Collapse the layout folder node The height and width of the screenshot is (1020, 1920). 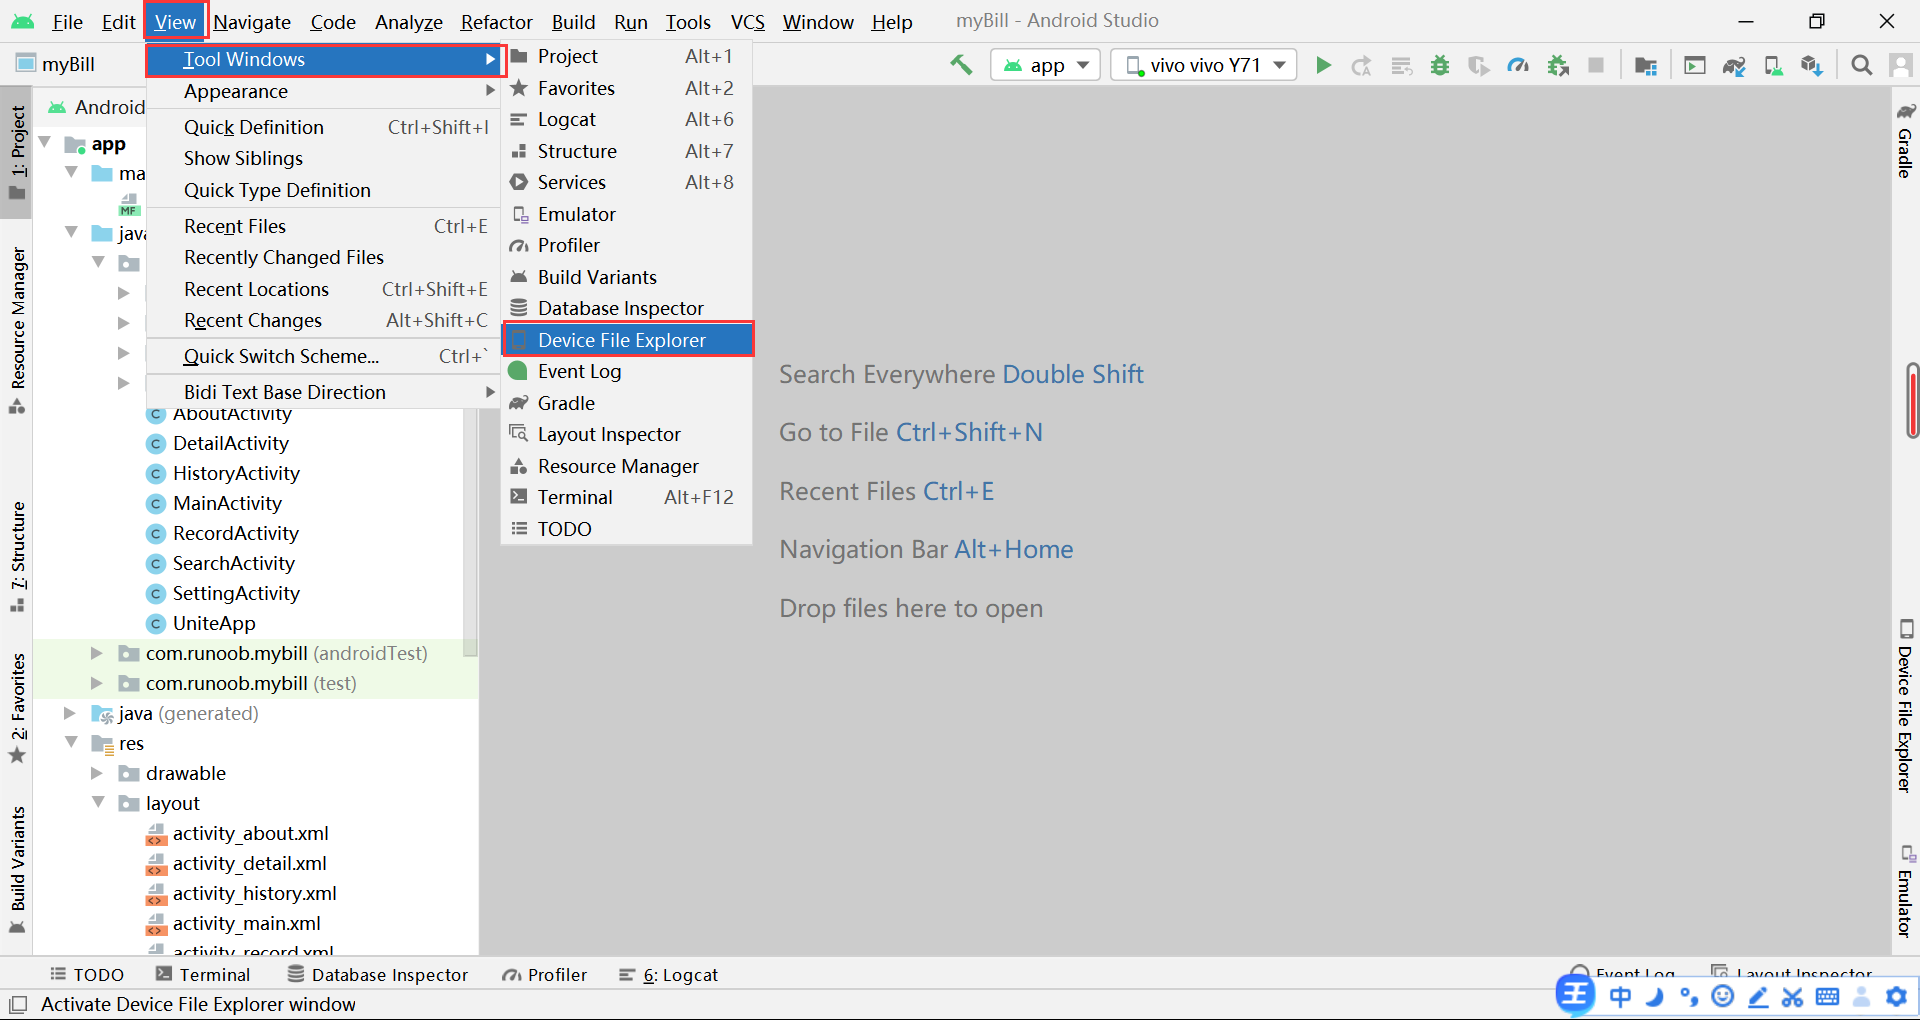click(x=98, y=803)
